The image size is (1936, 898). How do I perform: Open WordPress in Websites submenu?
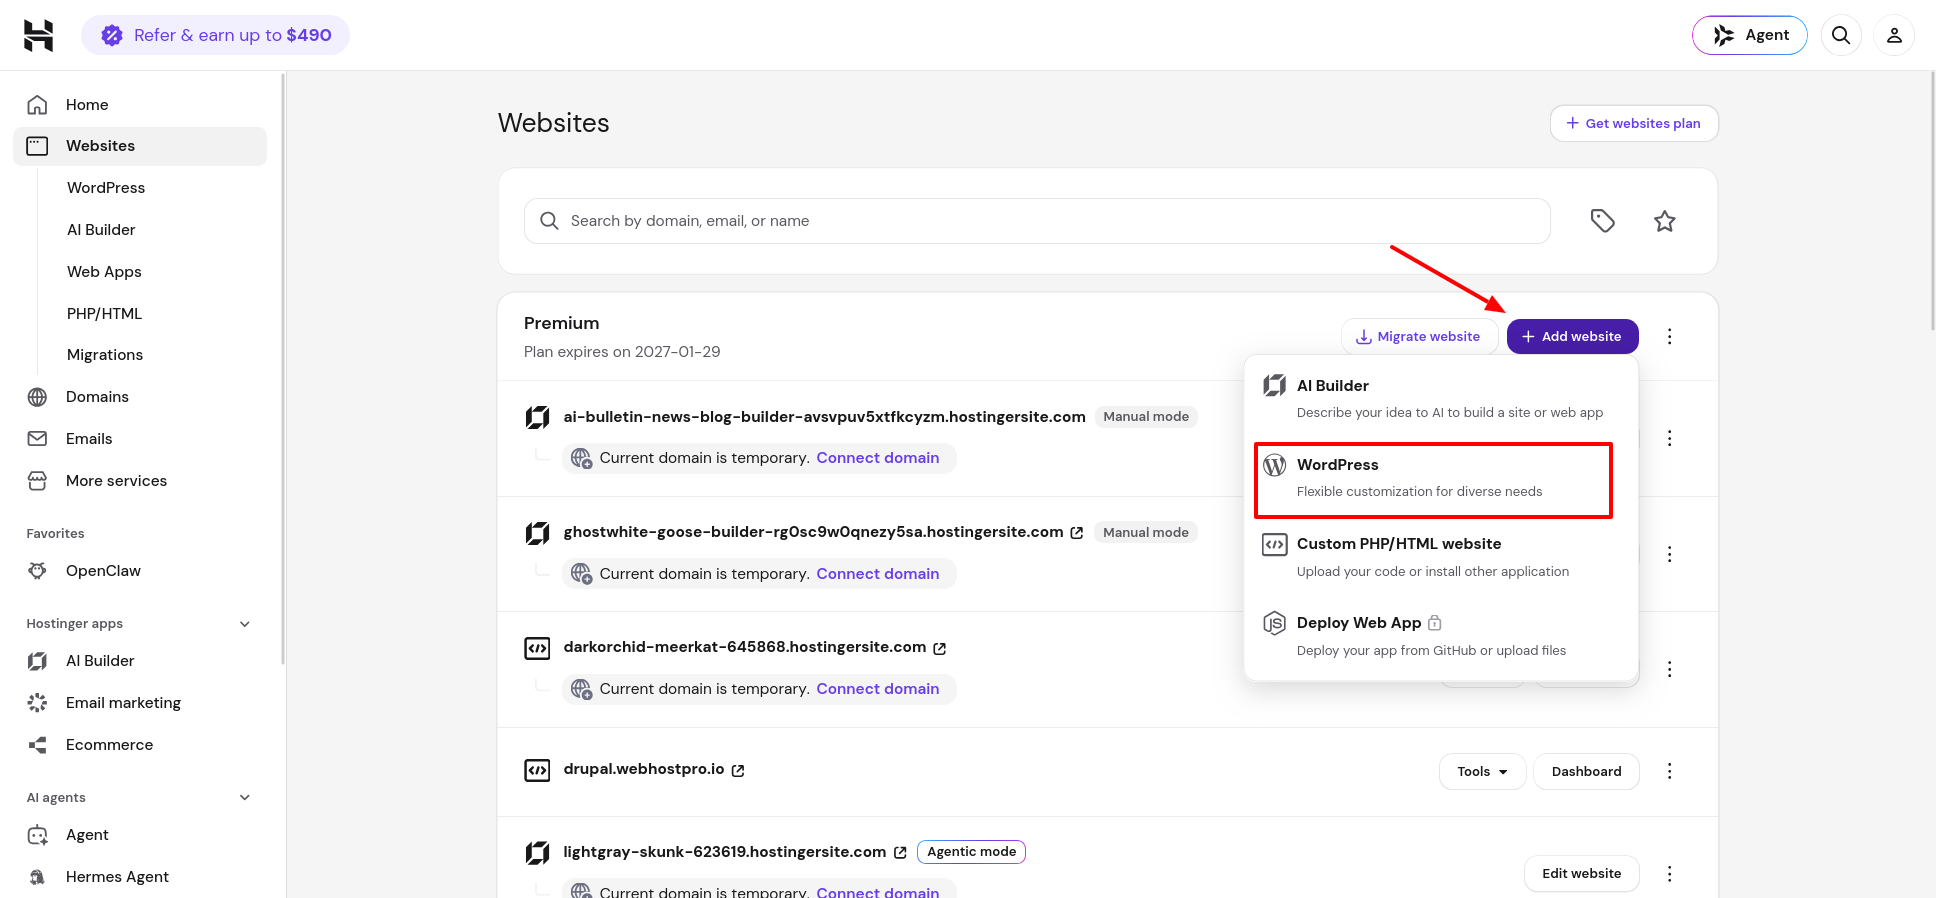coord(106,188)
